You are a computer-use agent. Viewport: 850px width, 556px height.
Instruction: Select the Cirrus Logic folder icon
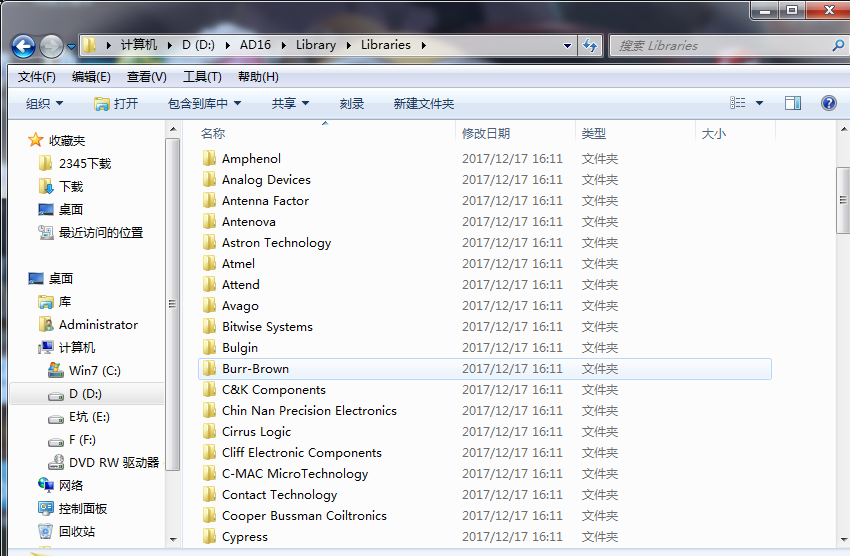pos(209,431)
